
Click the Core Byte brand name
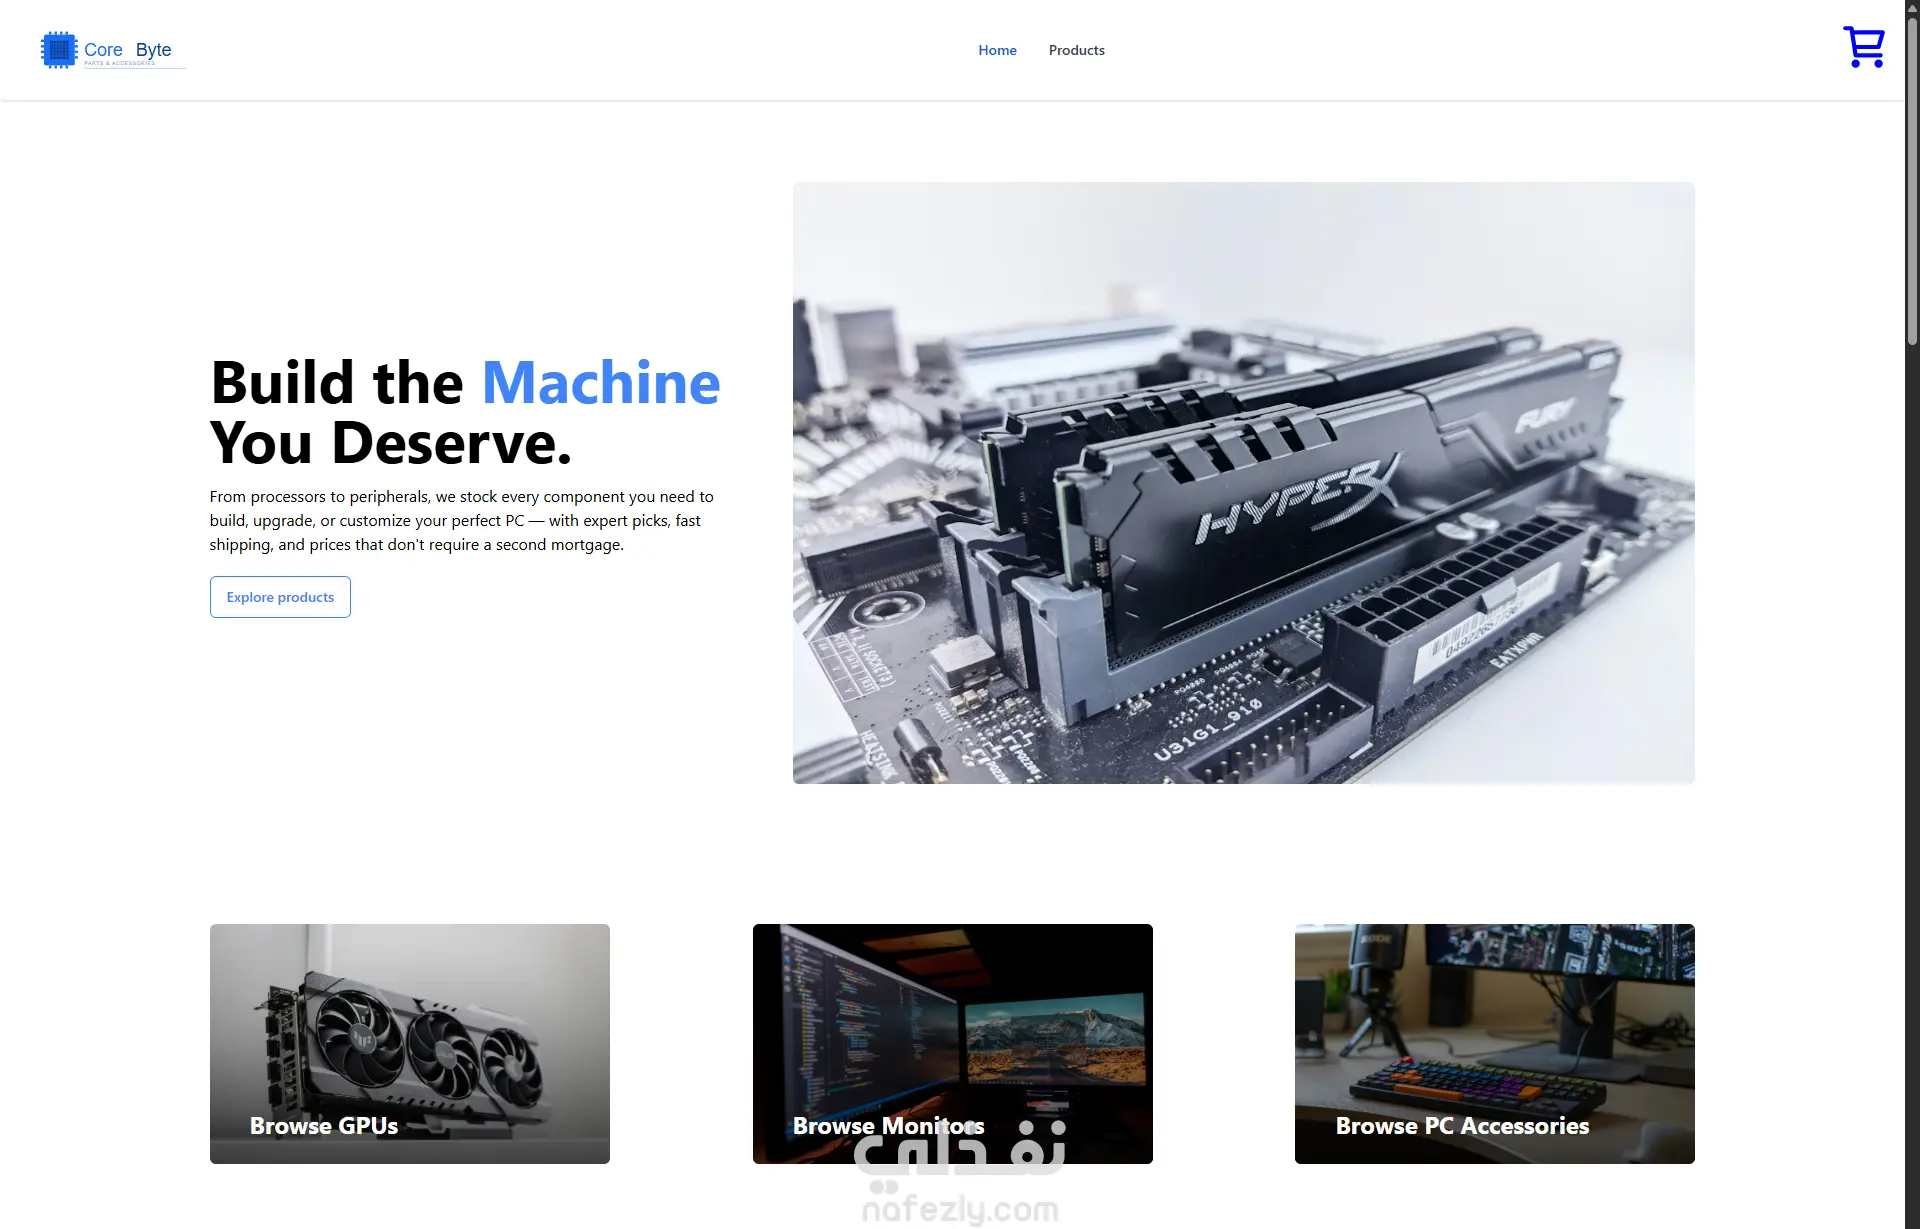tap(128, 50)
